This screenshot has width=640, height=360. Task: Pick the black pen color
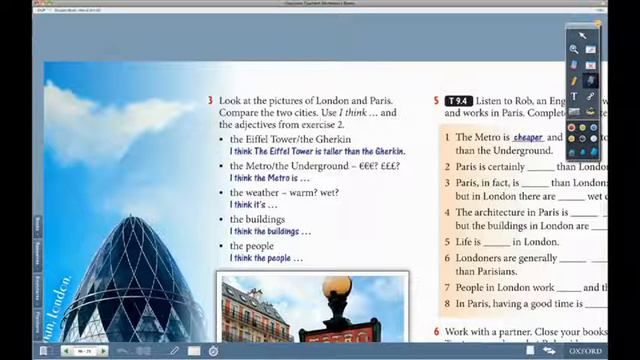coord(582,139)
